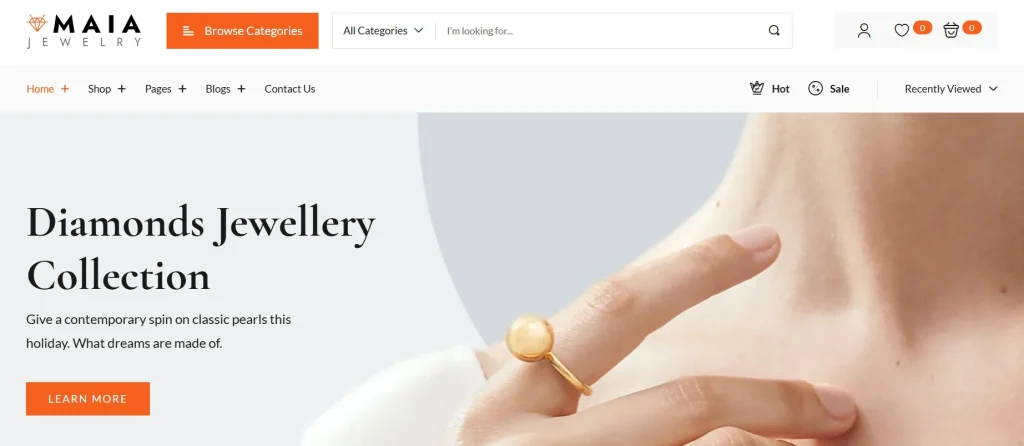This screenshot has height=446, width=1024.
Task: Click the crown icon beside Hot
Action: tap(757, 88)
